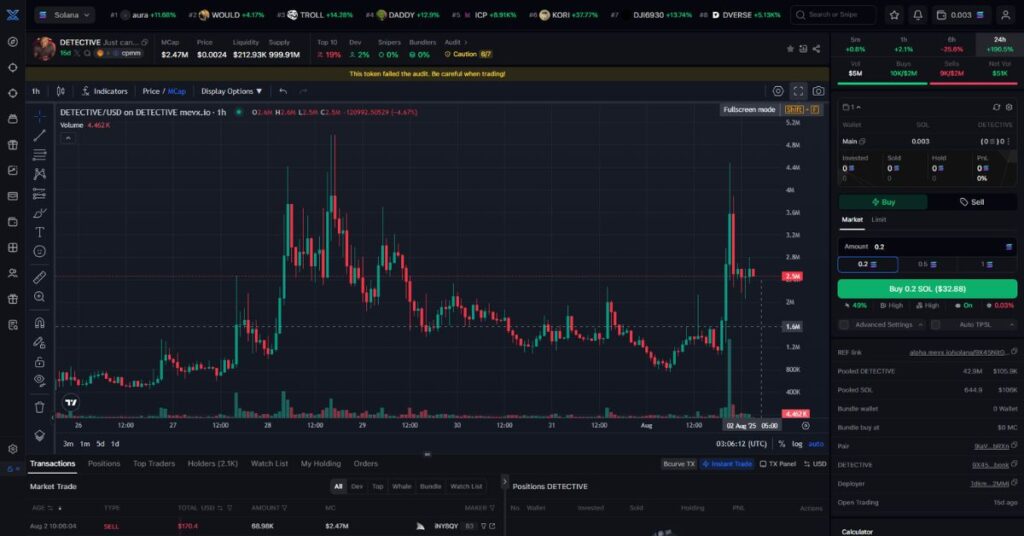
Task: Share the DETECTIVE token page
Action: 816,49
